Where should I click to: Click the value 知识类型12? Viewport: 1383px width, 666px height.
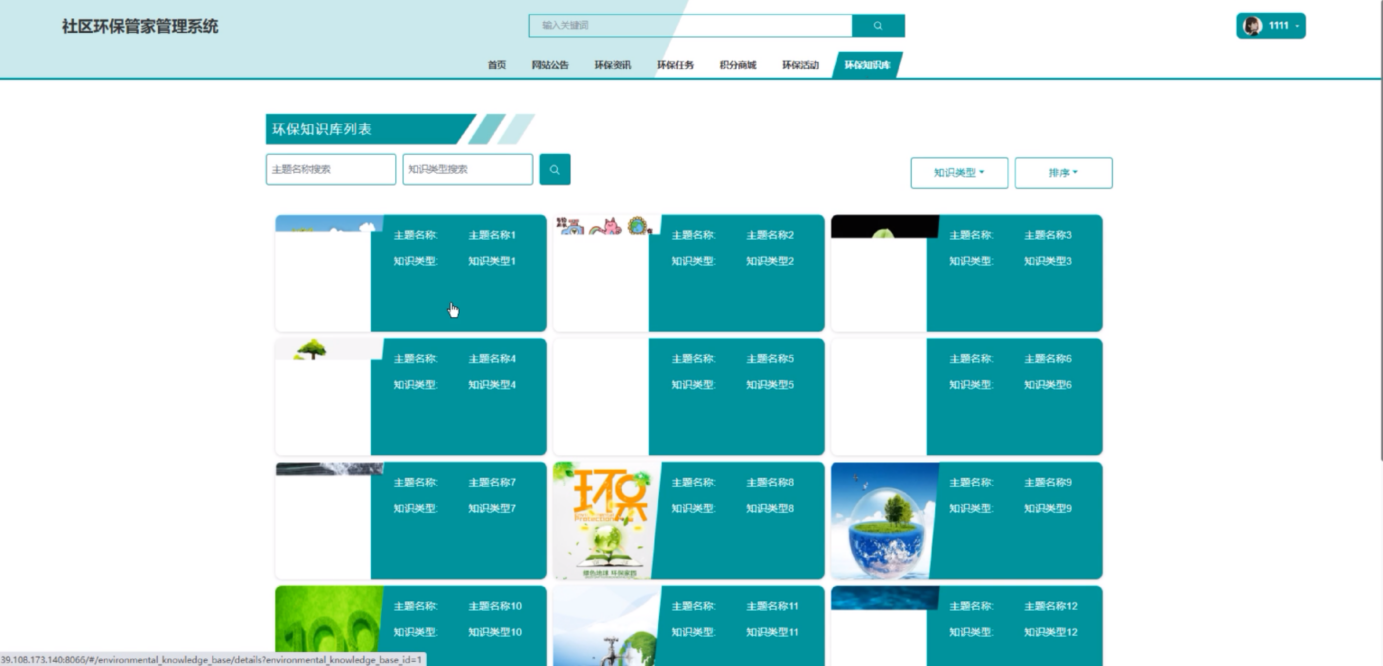(1051, 633)
